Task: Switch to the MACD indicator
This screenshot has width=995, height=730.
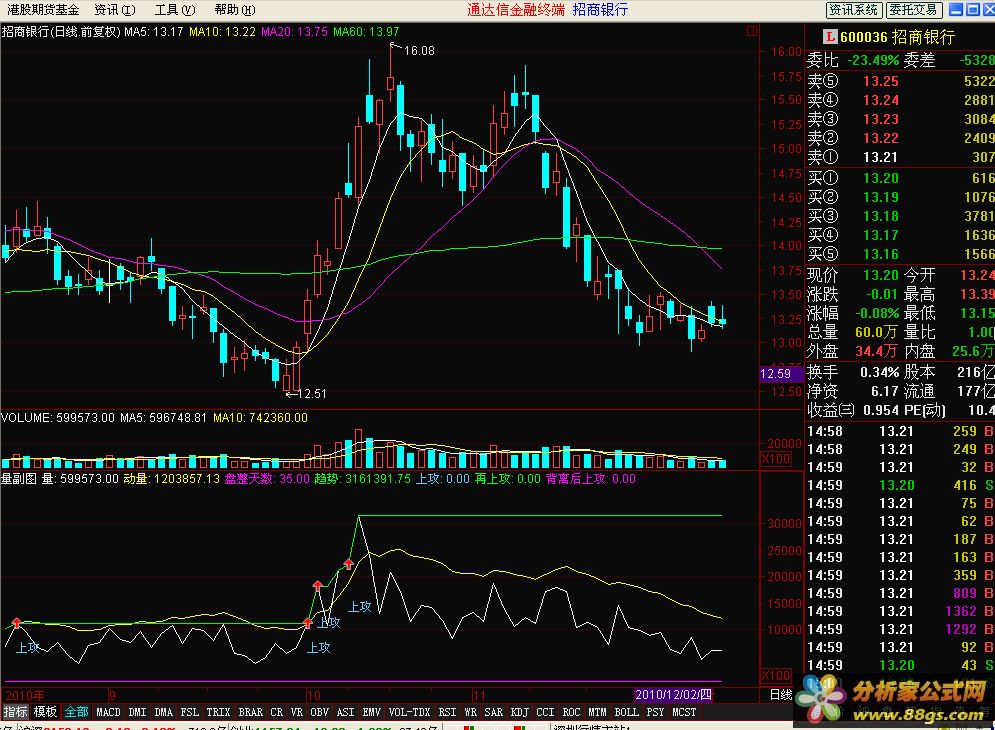Action: (108, 712)
